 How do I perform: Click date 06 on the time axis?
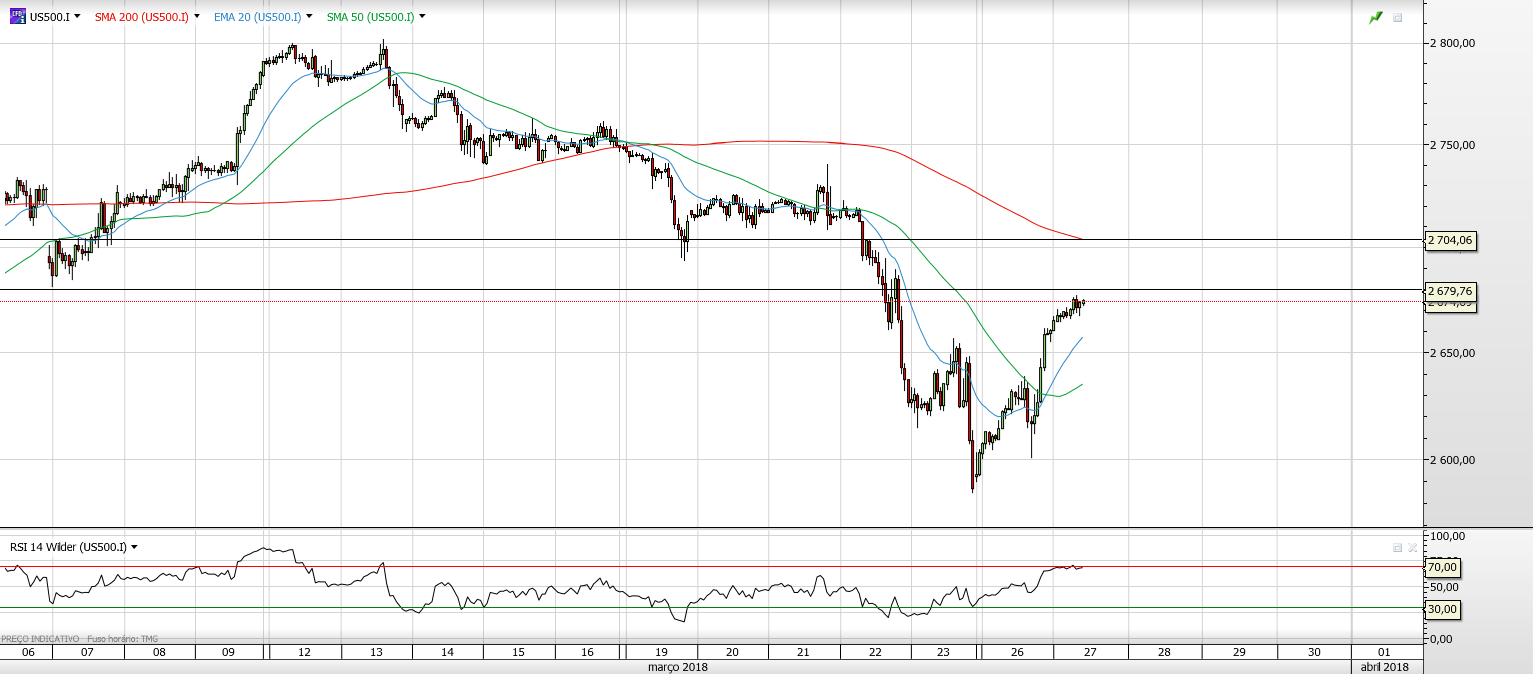[x=28, y=652]
